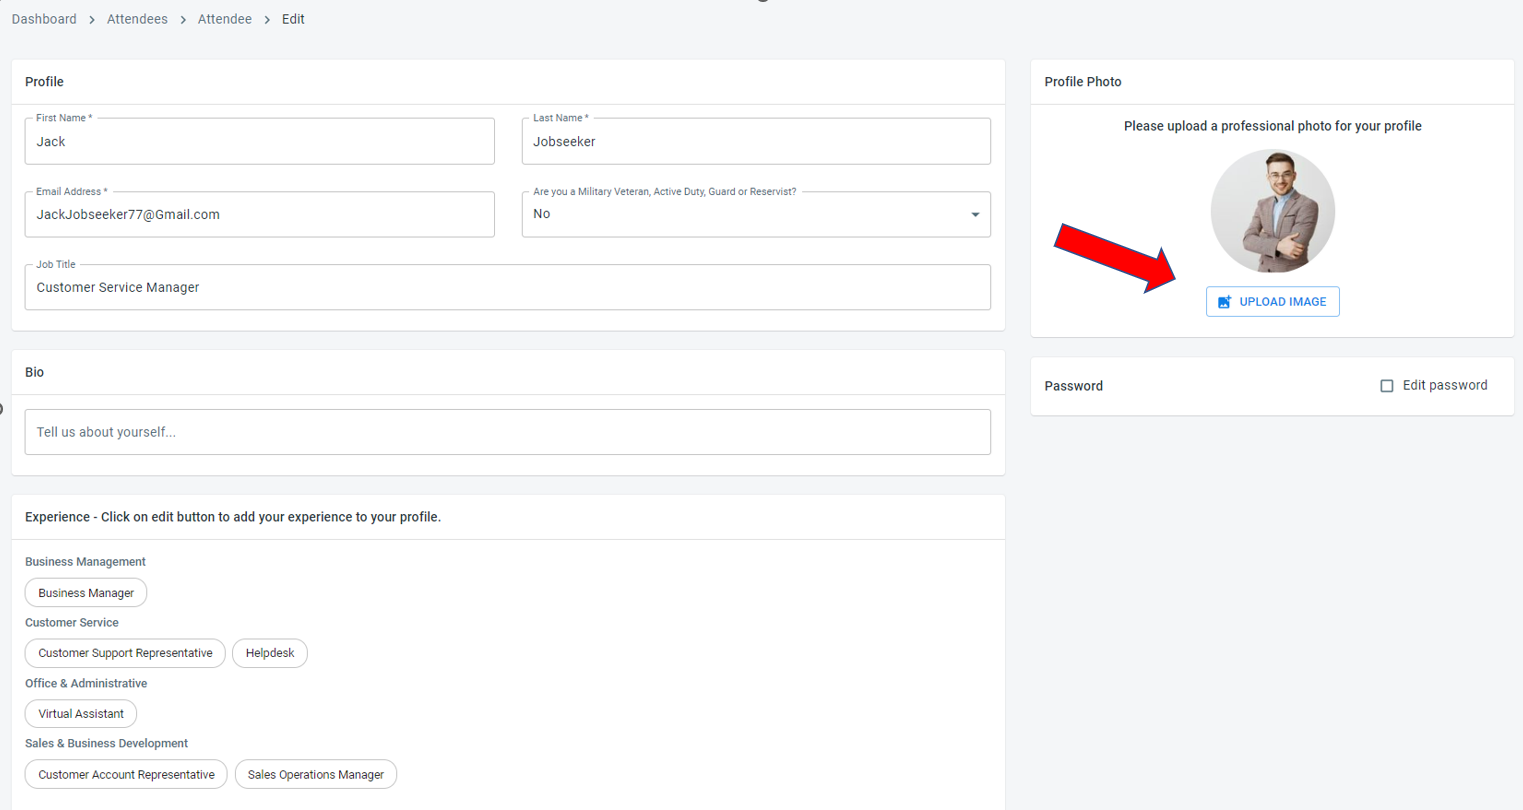Click the Helpdesk experience chip

click(x=270, y=653)
